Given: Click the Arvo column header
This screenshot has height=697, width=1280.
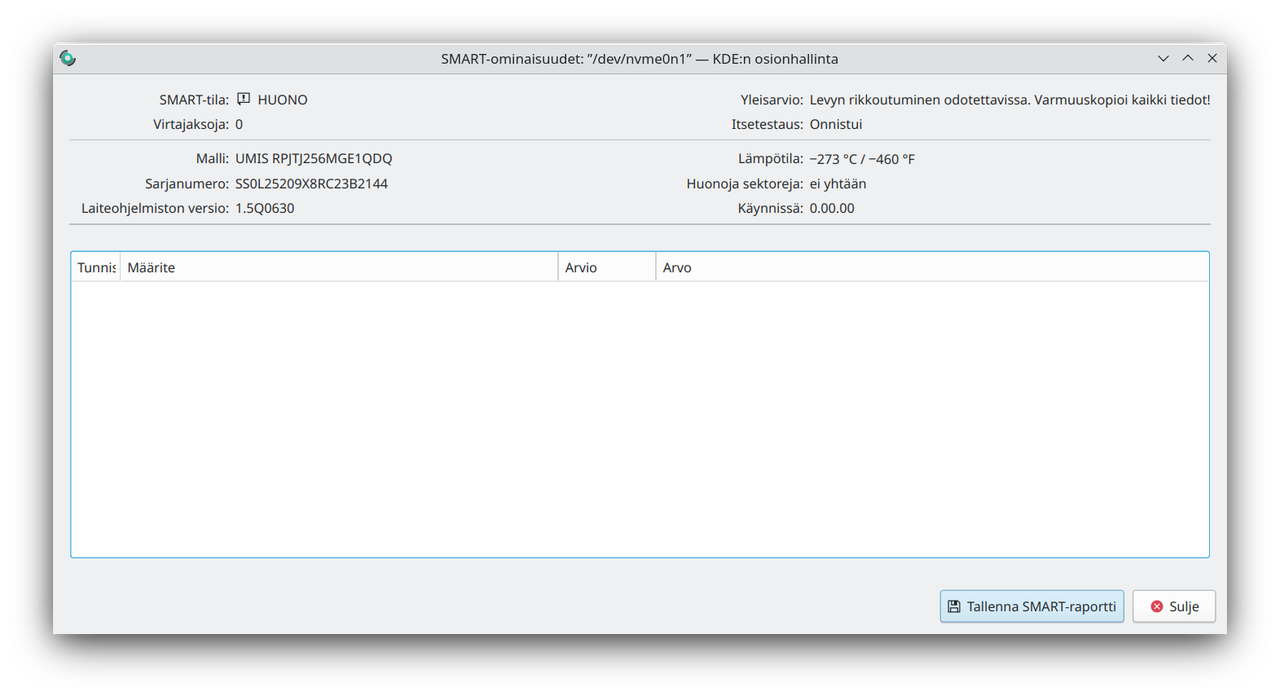Looking at the screenshot, I should click(x=932, y=267).
